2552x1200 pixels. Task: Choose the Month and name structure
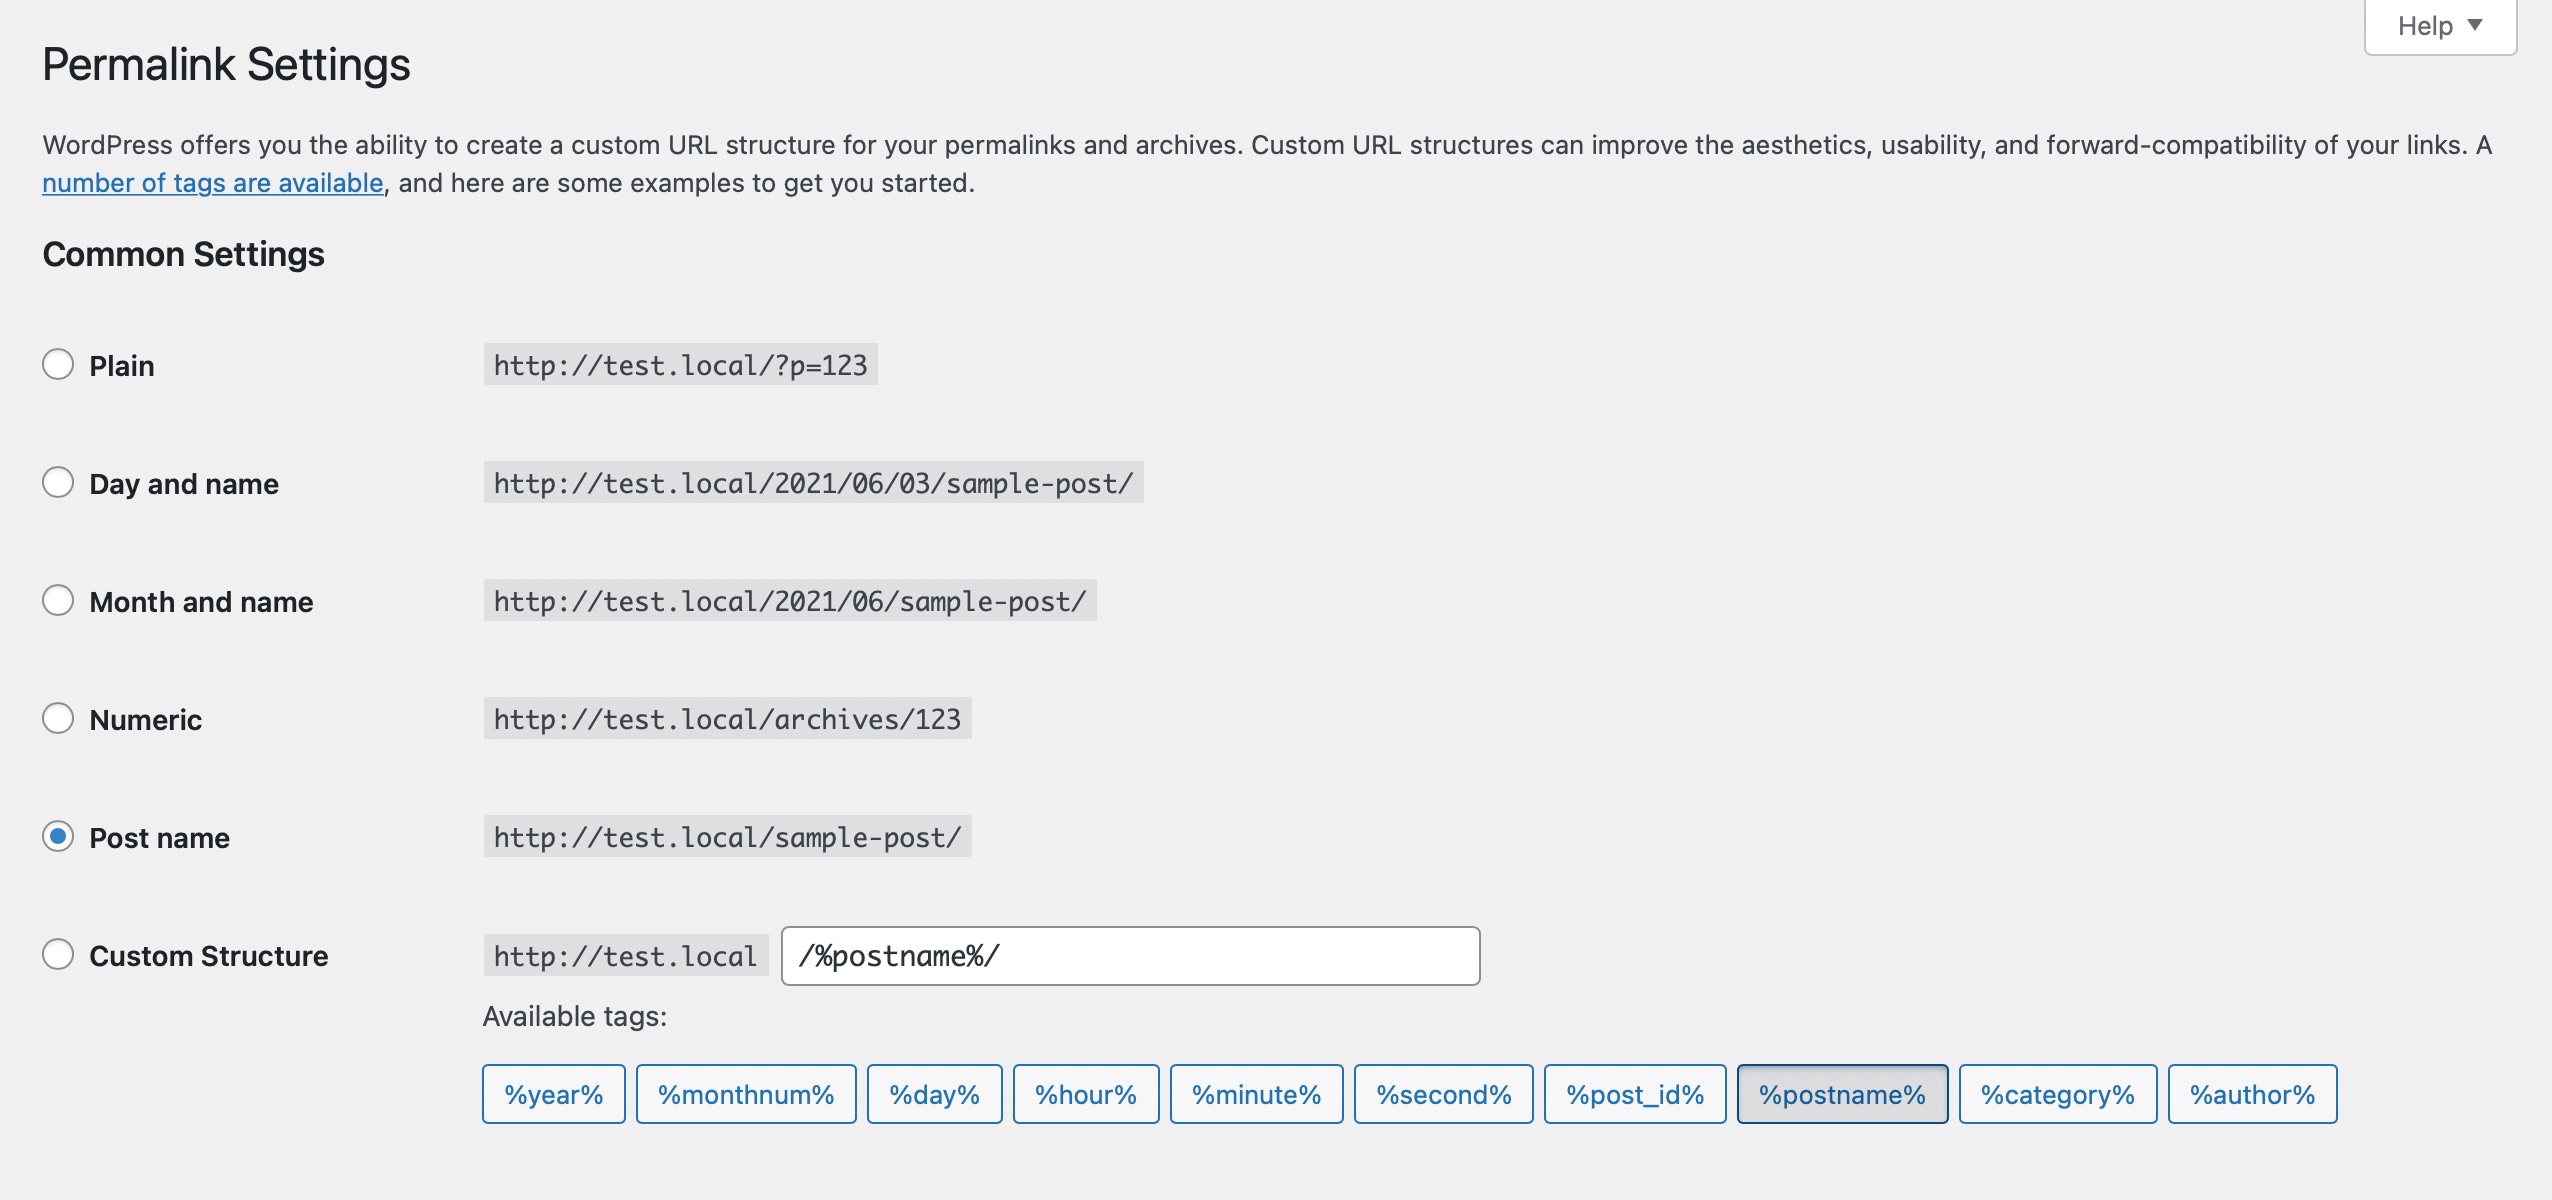[x=58, y=599]
